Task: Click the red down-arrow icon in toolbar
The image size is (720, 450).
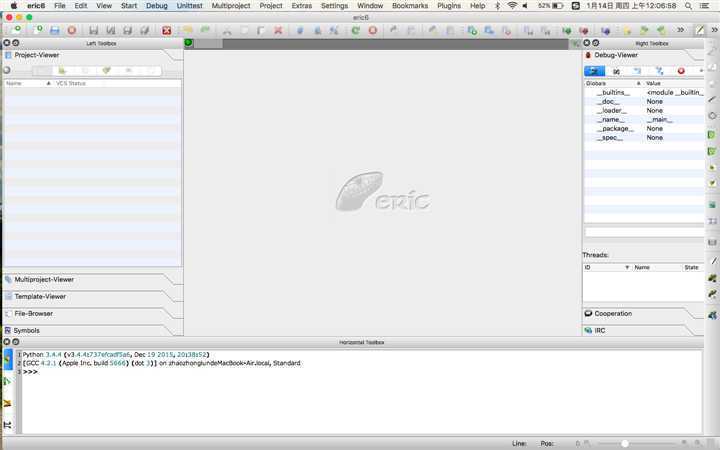Action: [x=584, y=31]
